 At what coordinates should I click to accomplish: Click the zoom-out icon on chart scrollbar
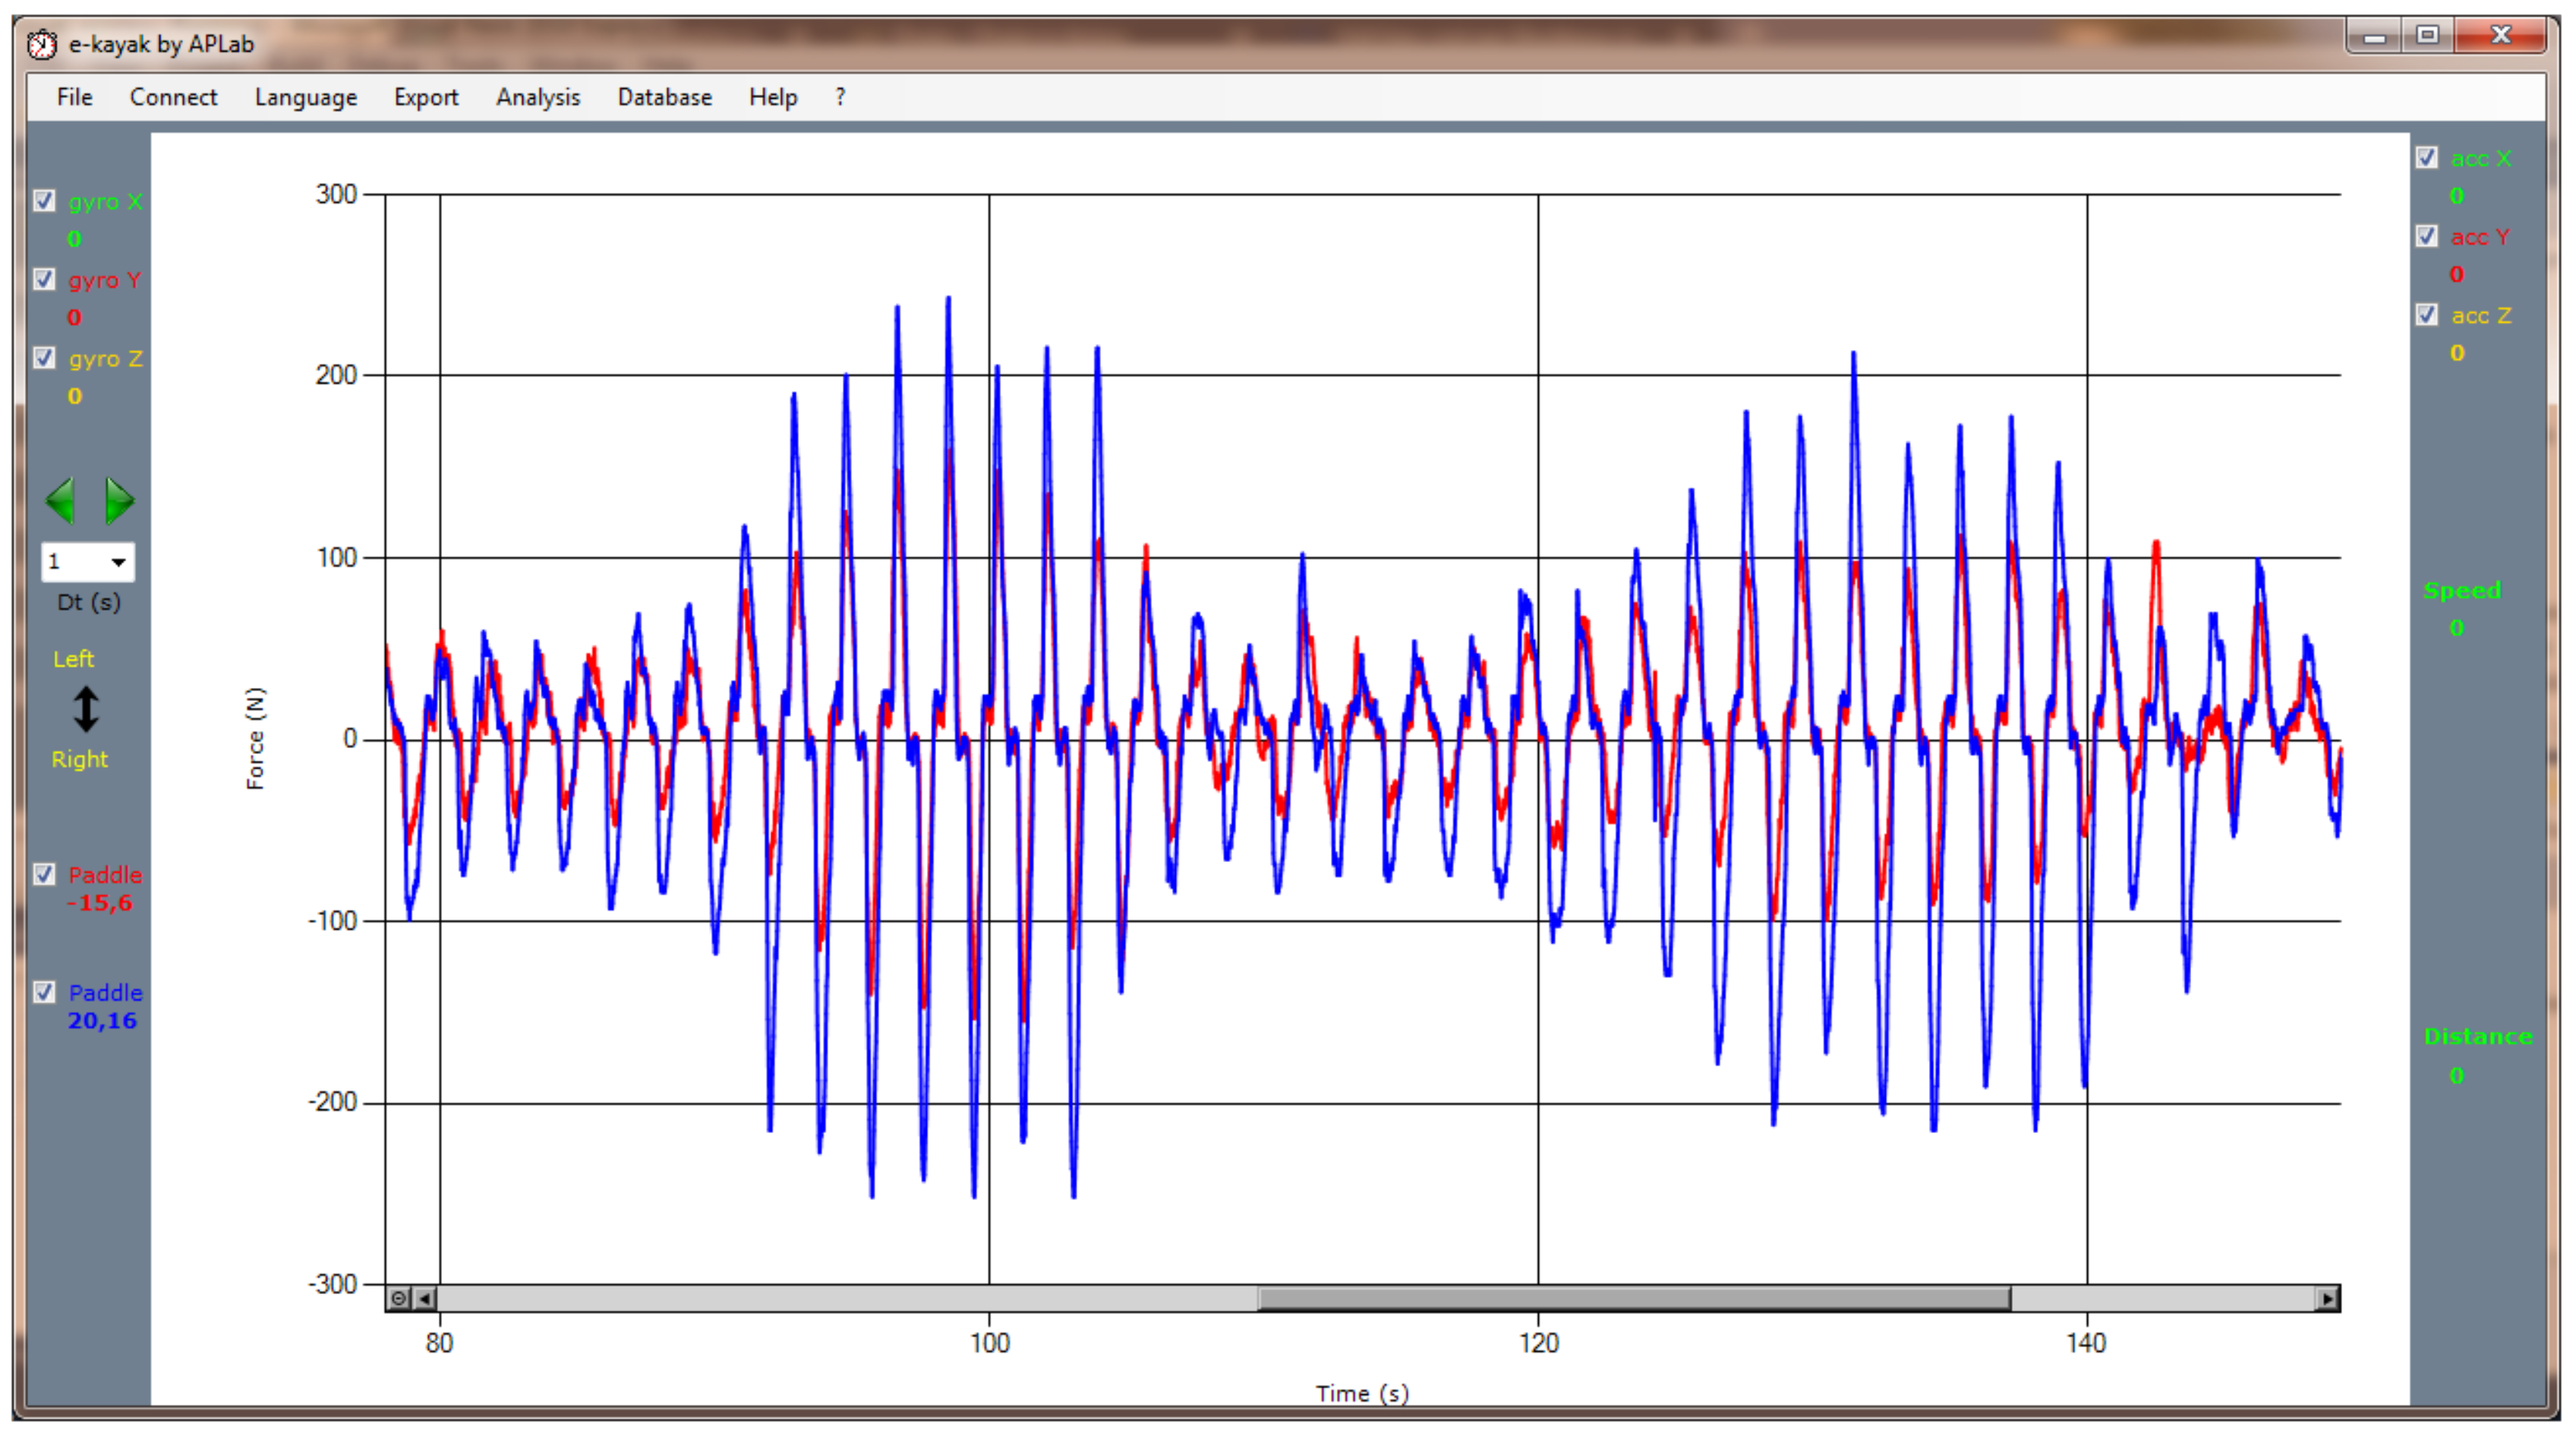399,1298
